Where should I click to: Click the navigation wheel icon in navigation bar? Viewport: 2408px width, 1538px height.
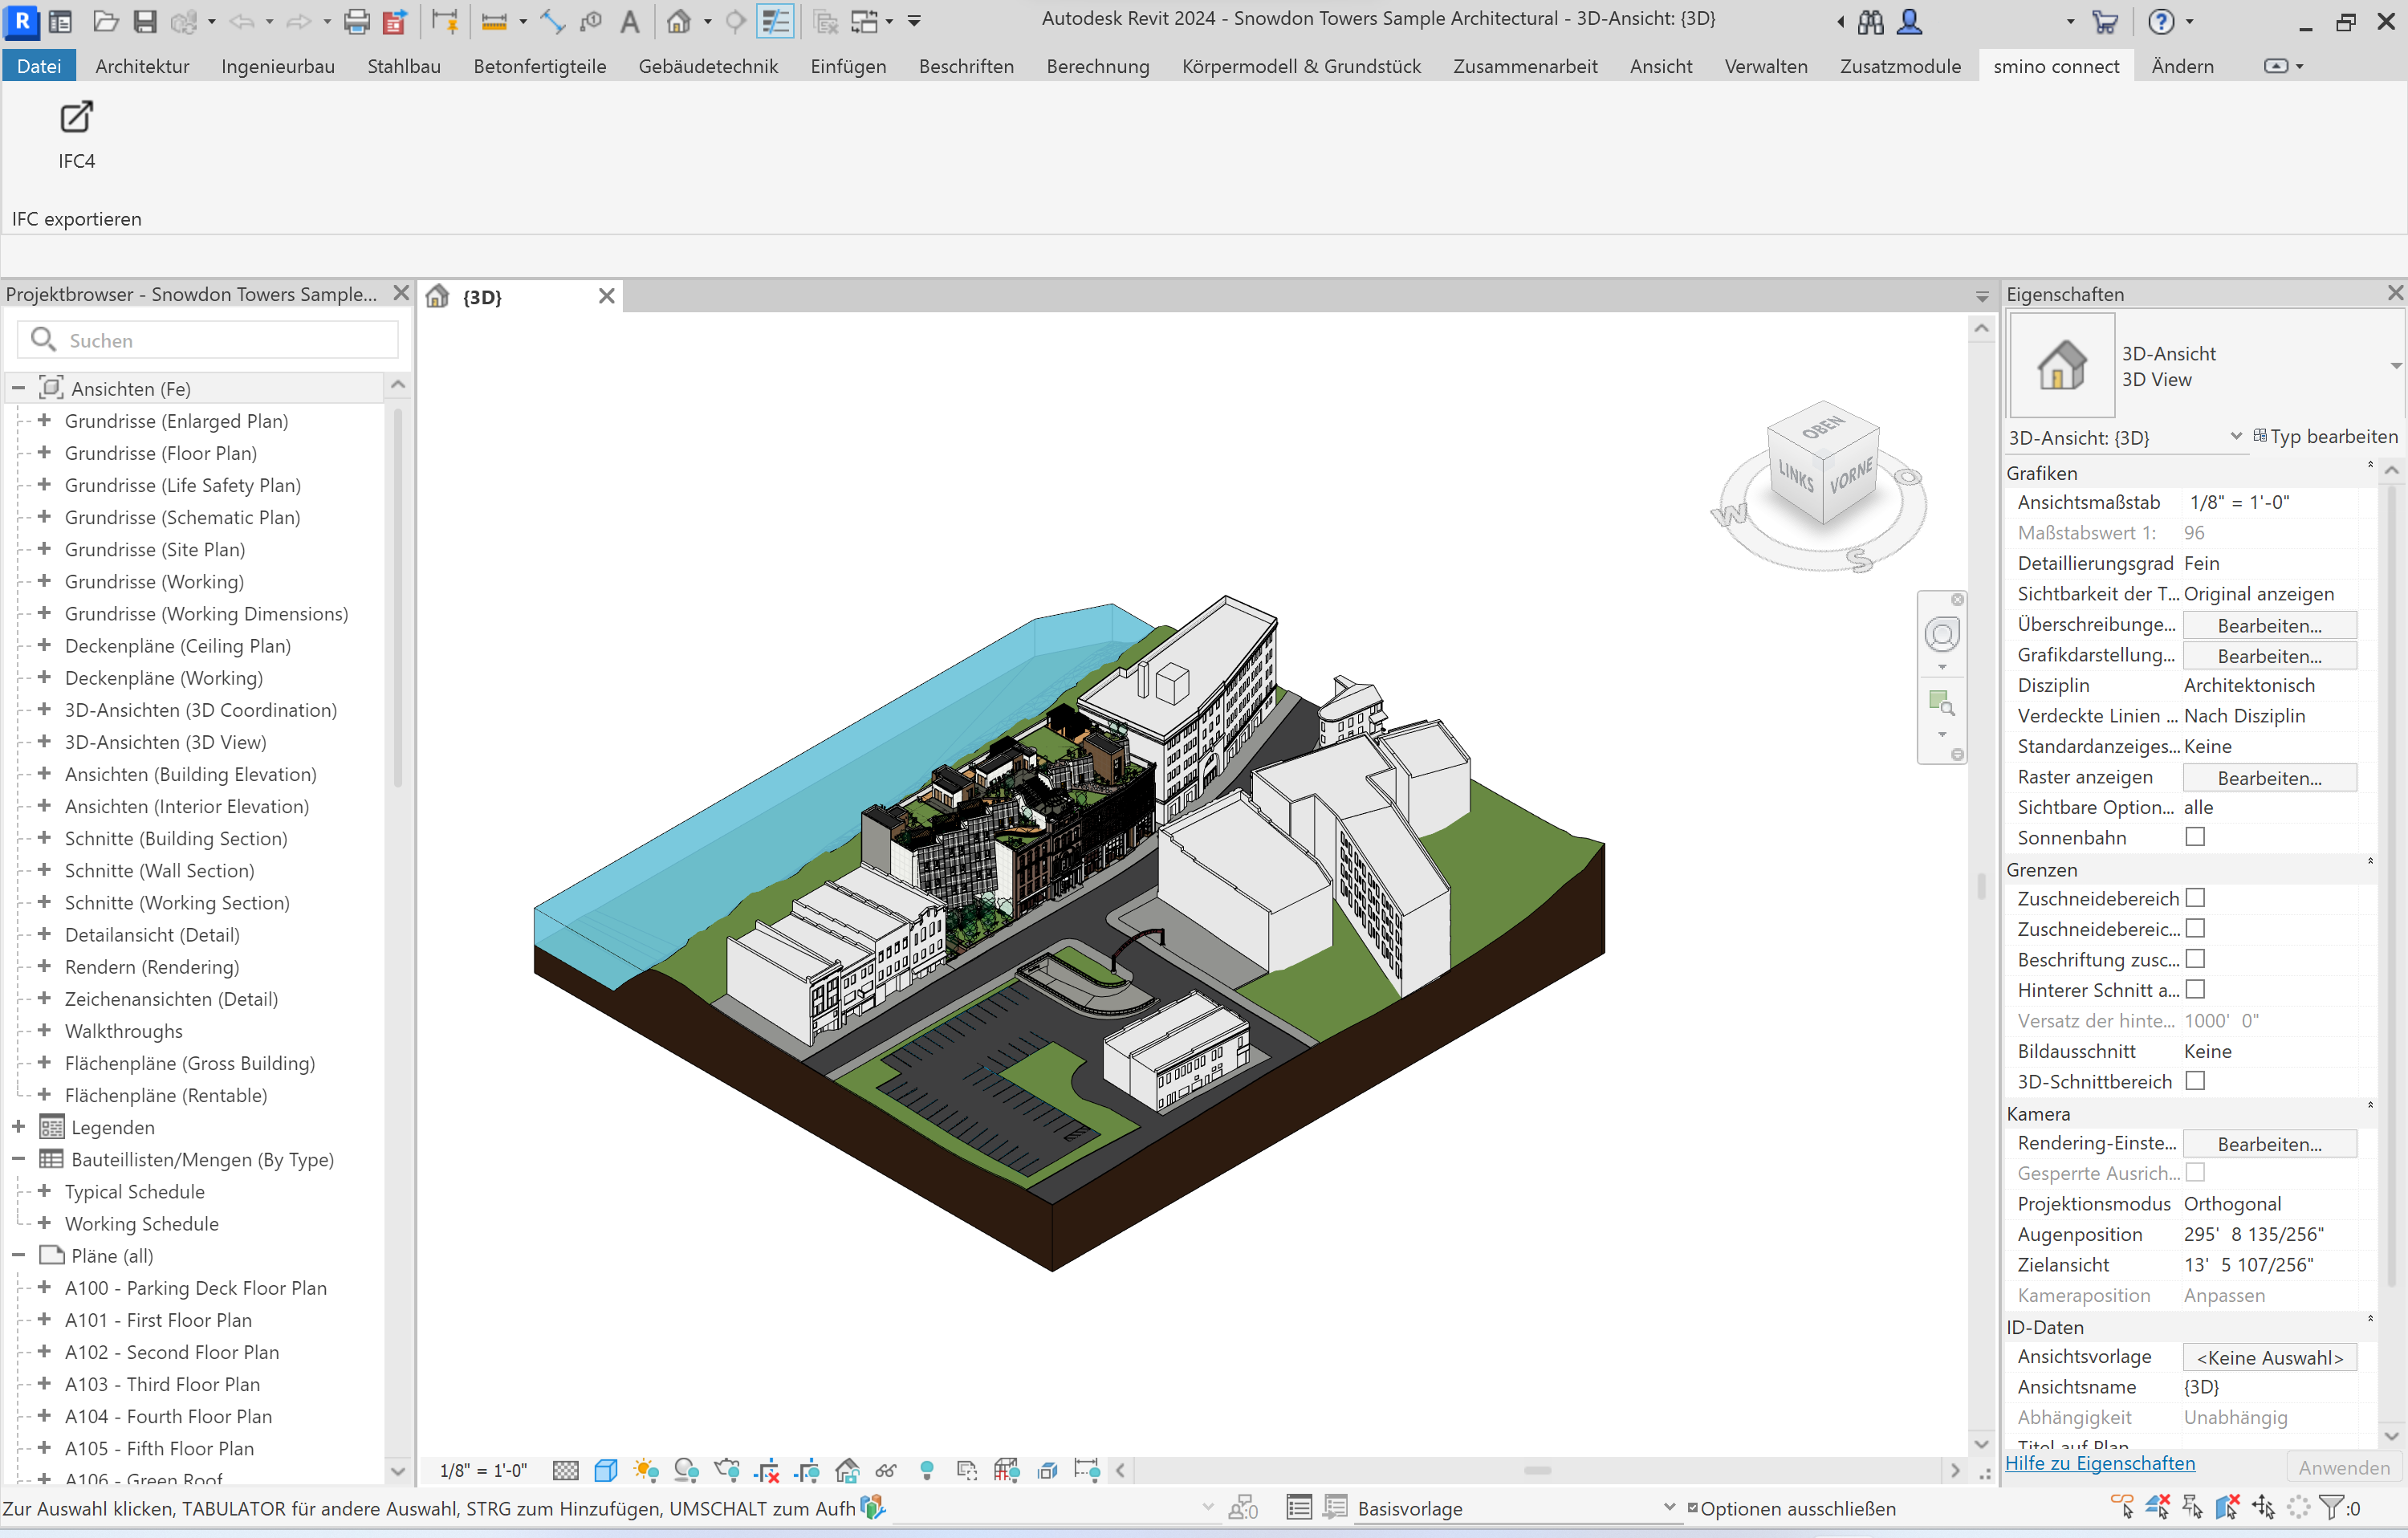1941,634
